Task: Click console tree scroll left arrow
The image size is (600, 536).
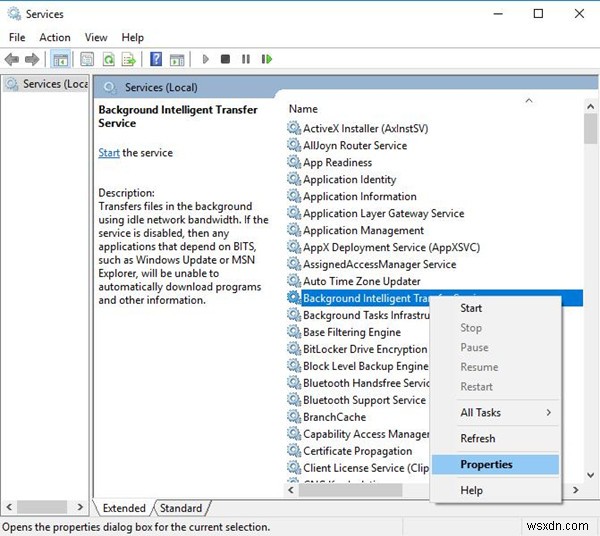Action: coord(9,507)
